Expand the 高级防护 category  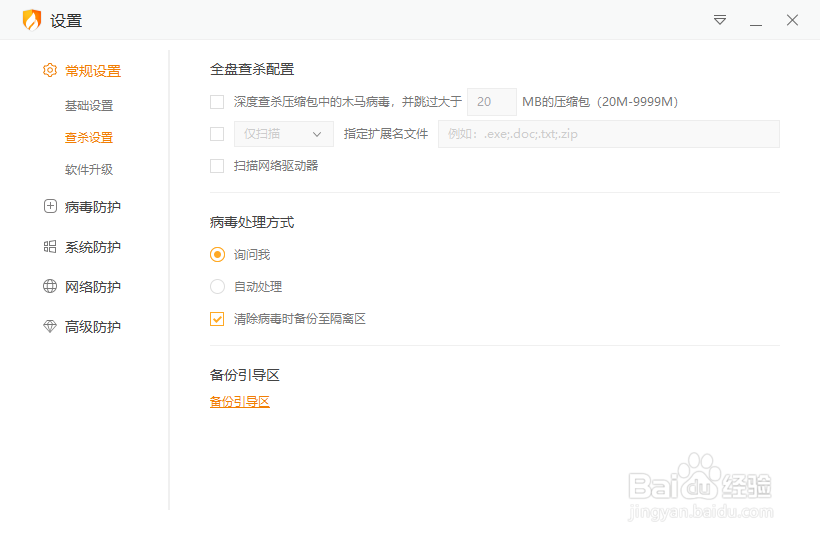tap(93, 327)
